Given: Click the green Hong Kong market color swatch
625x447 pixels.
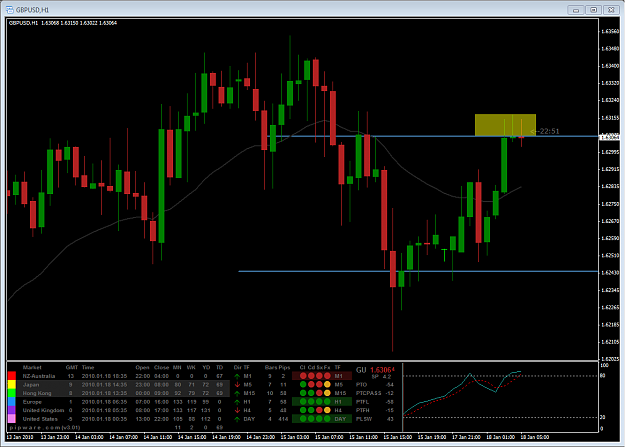Looking at the screenshot, I should (x=12, y=393).
